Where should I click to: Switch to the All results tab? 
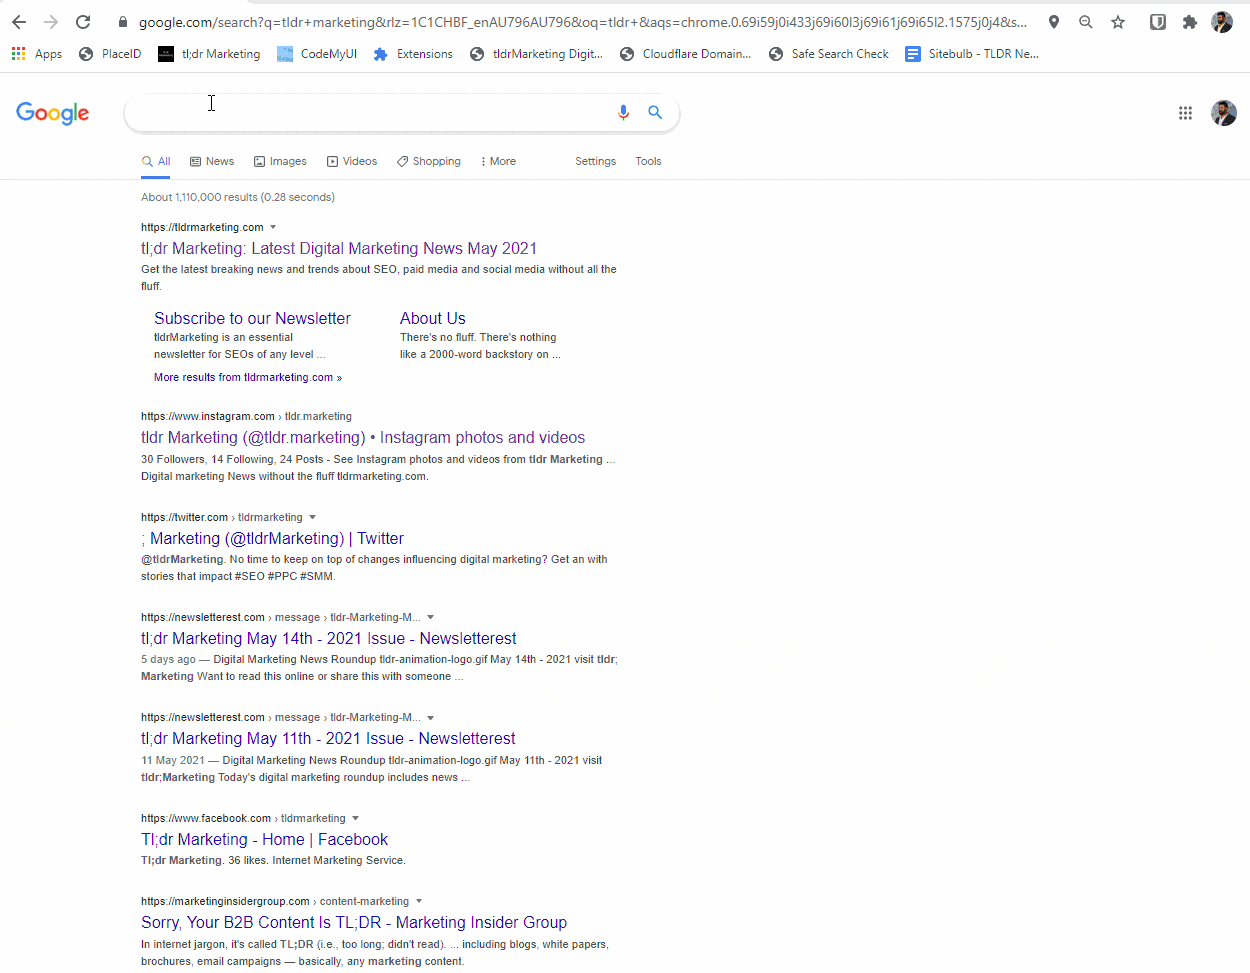click(156, 161)
